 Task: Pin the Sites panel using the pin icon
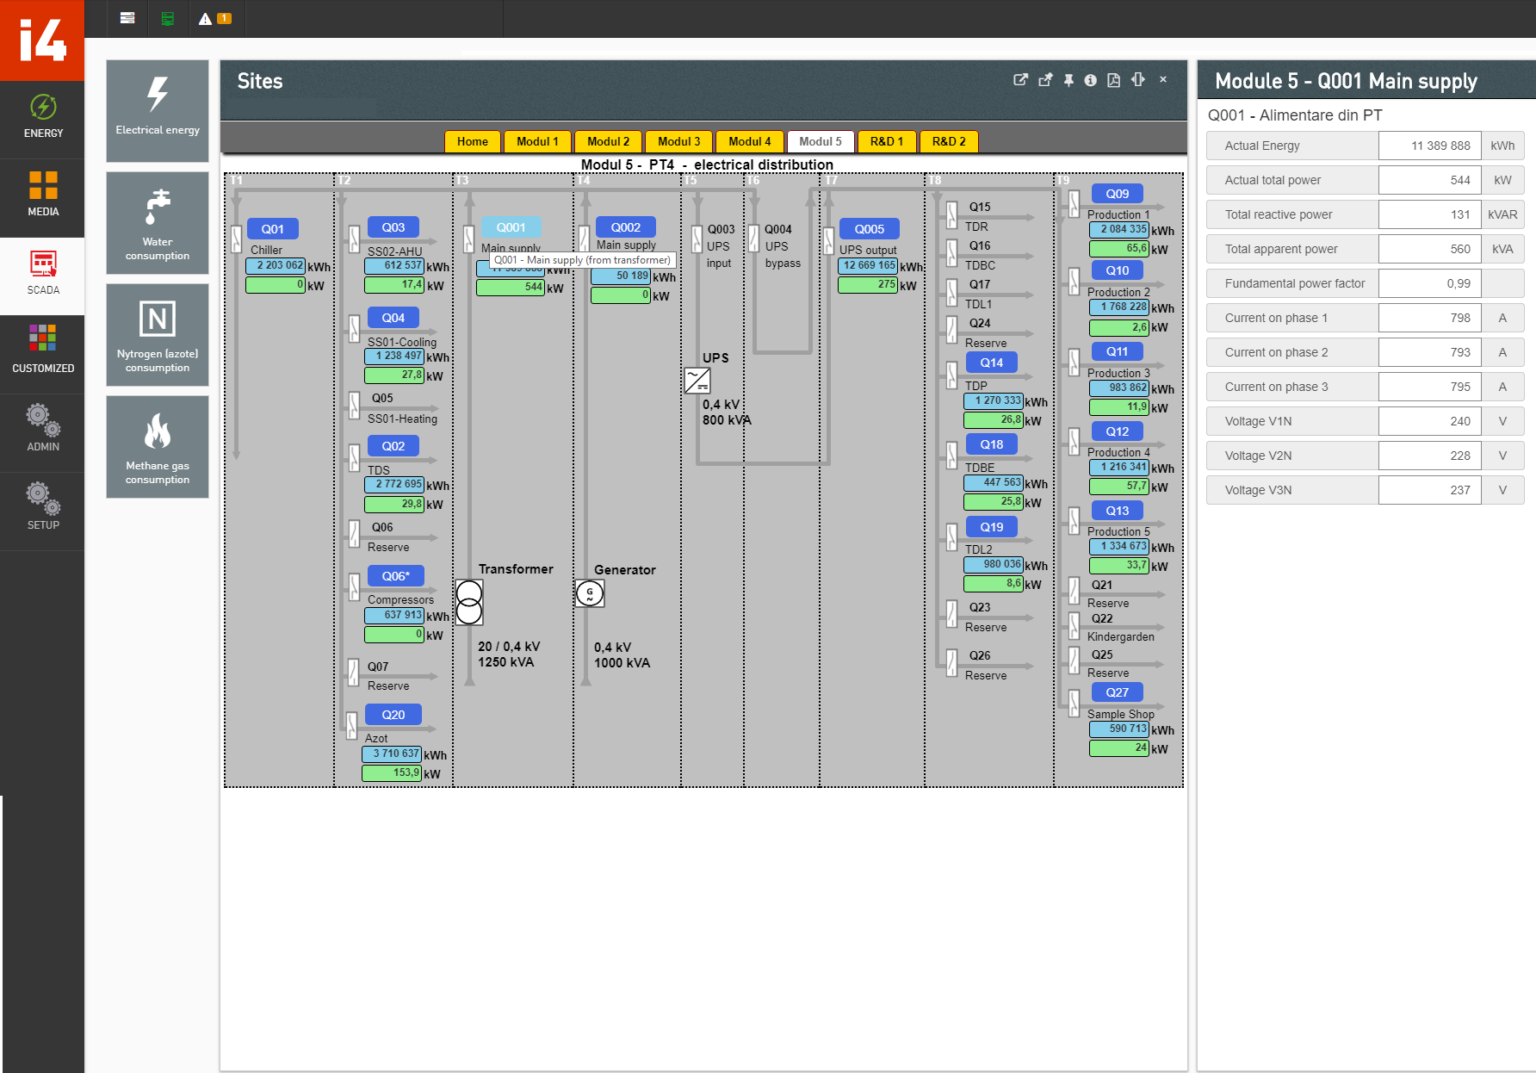[1068, 80]
